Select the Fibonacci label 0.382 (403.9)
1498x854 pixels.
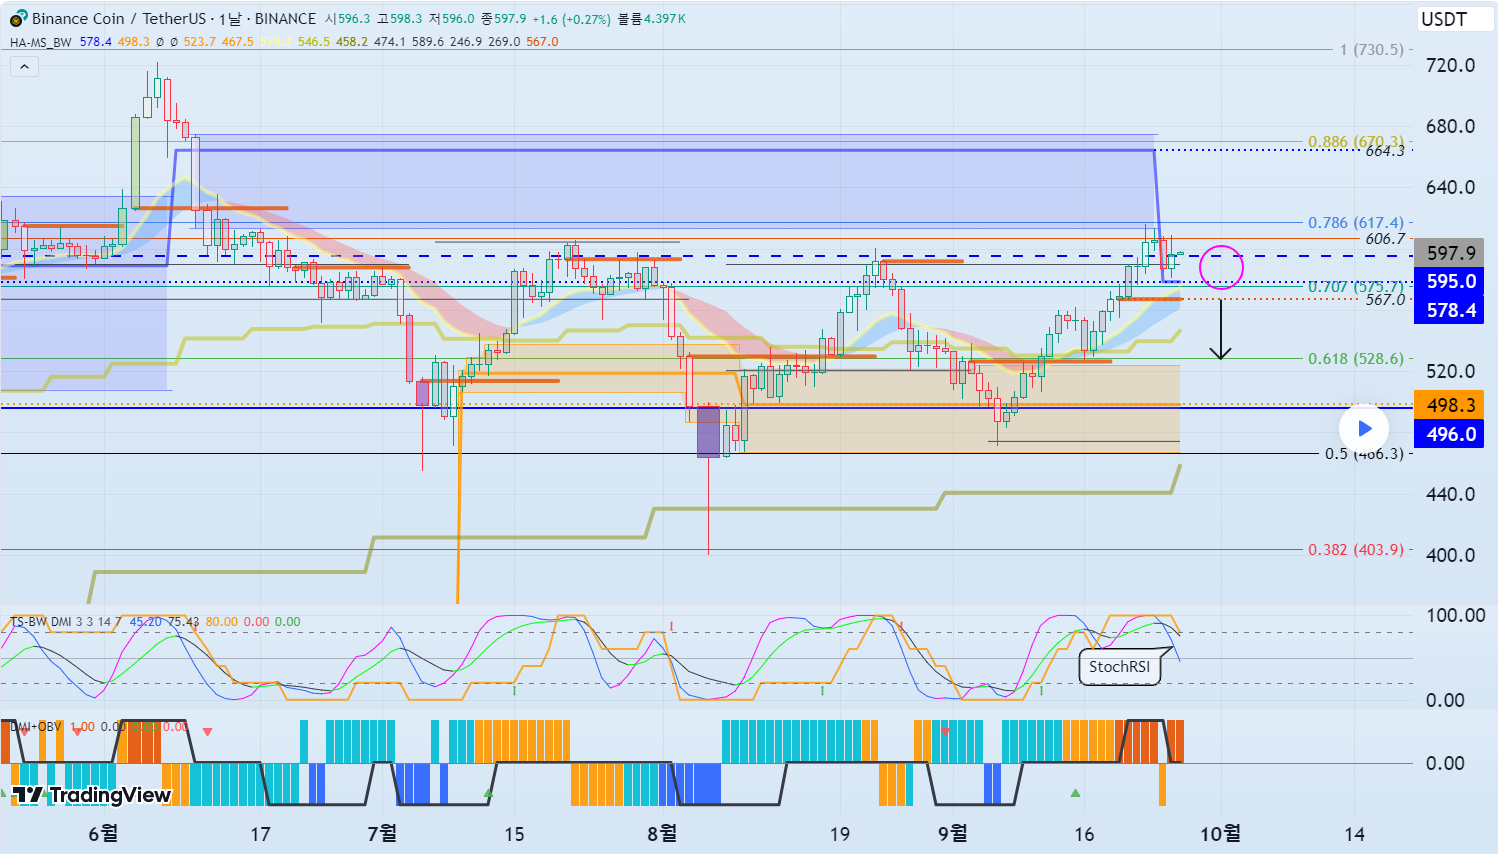1356,550
